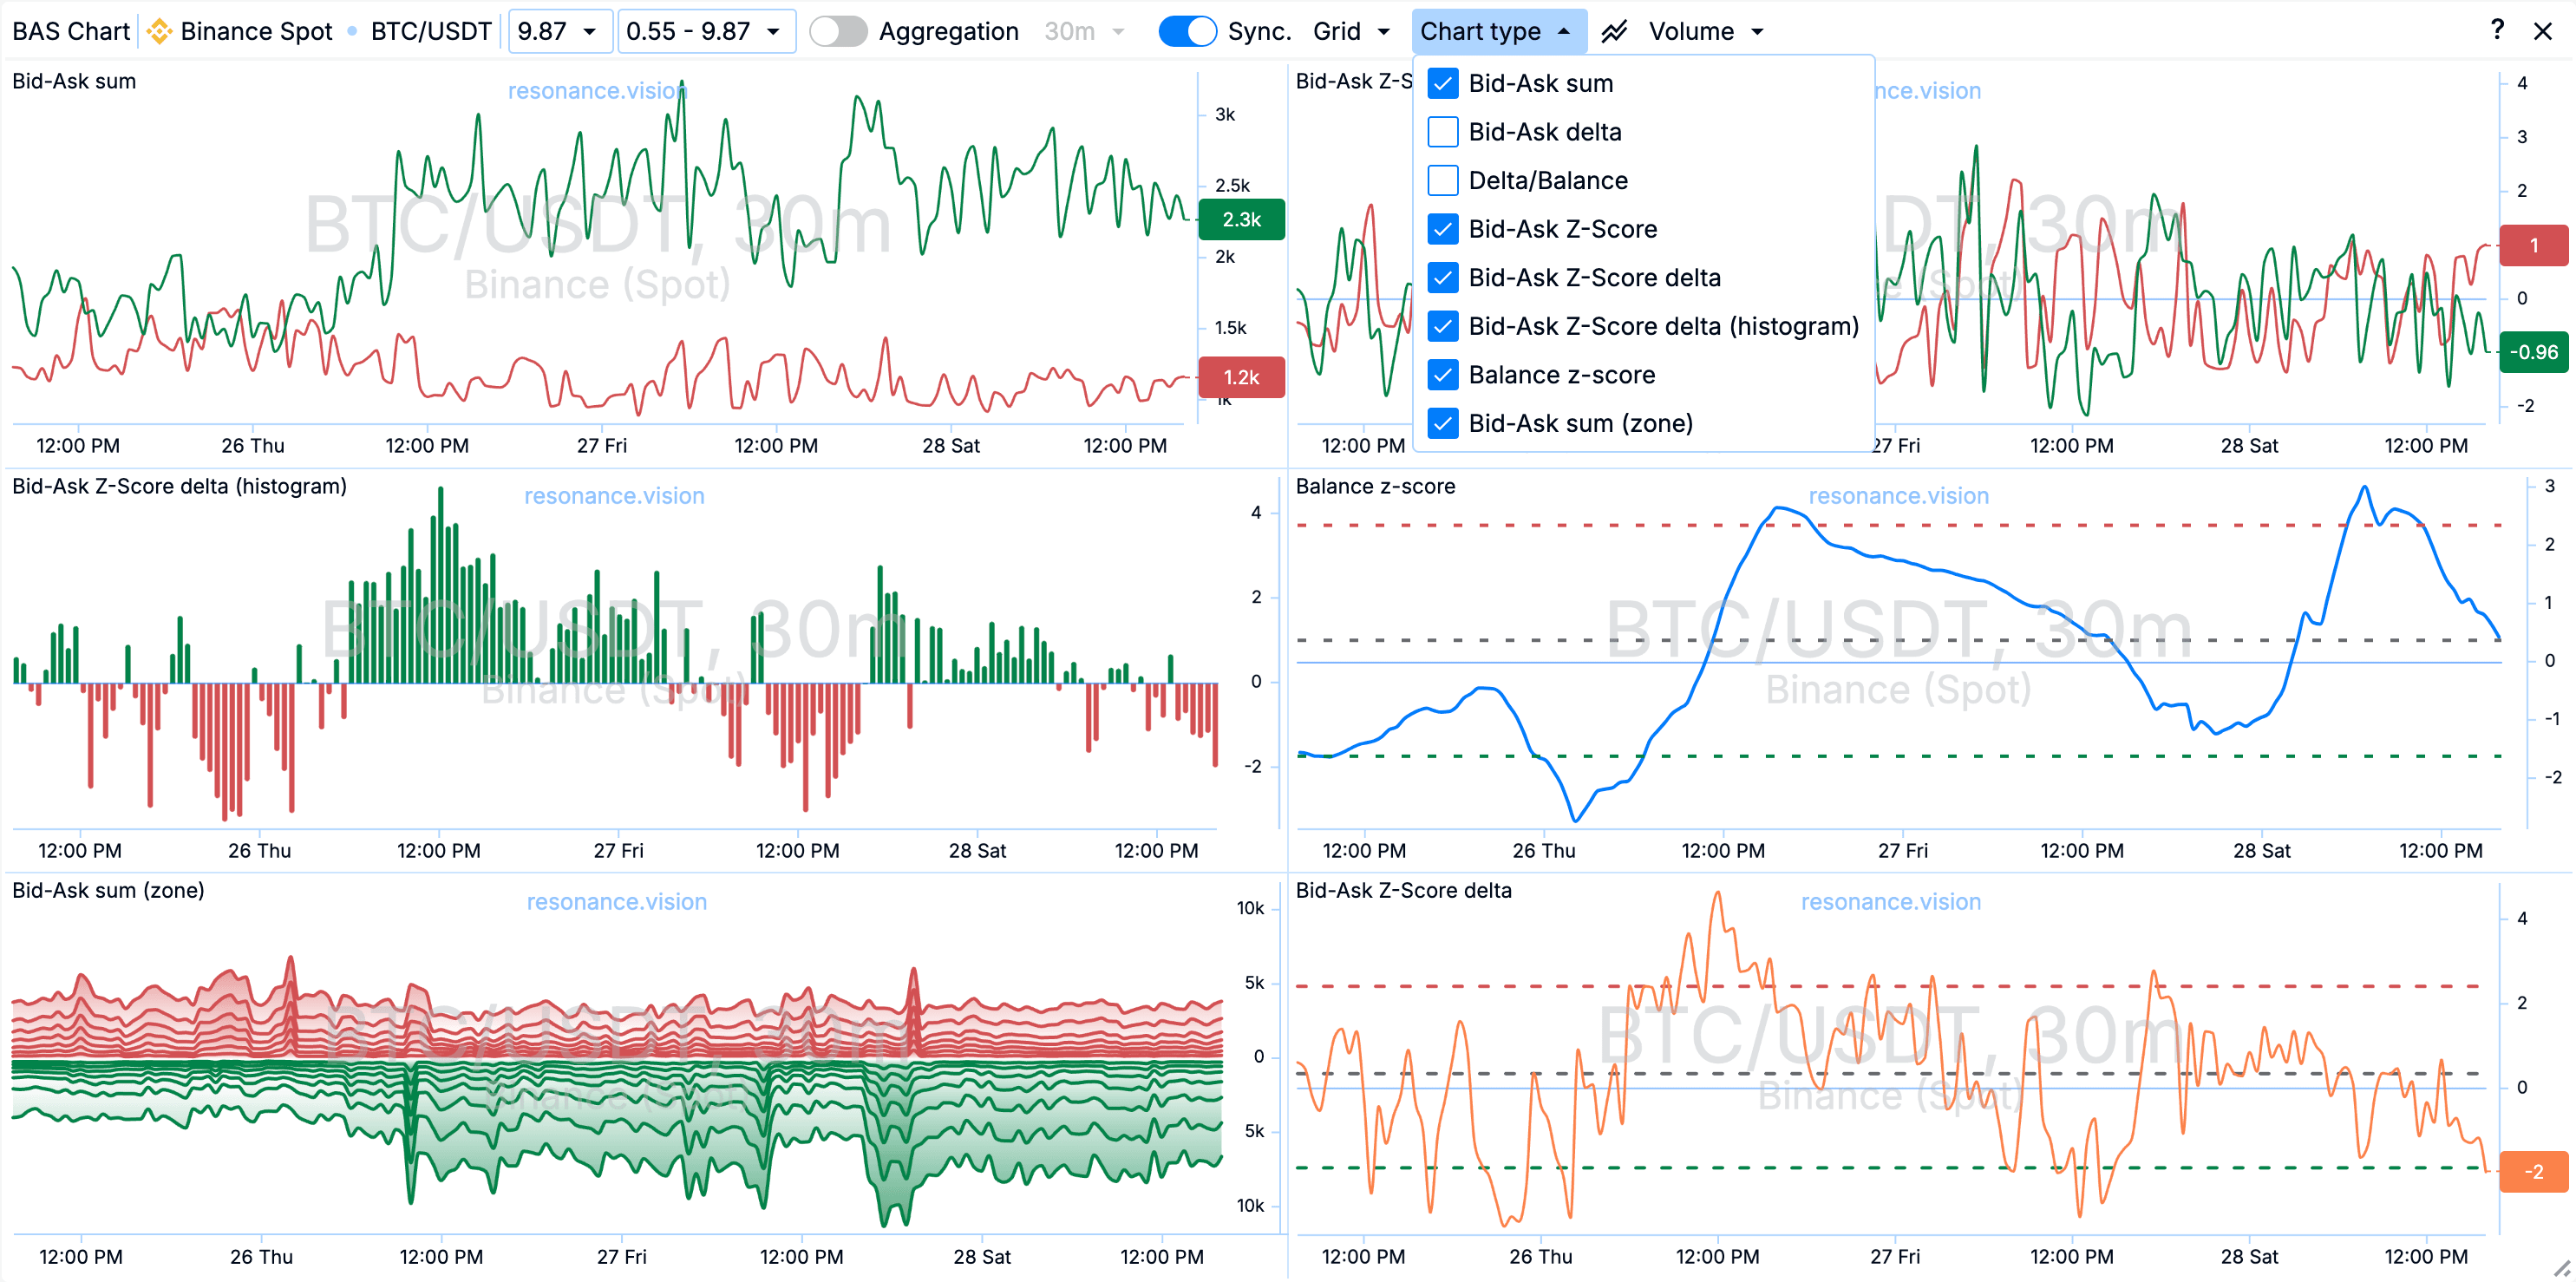Grab the resize handle at bottom-right corner
This screenshot has width=2576, height=1282.
click(x=2561, y=1268)
